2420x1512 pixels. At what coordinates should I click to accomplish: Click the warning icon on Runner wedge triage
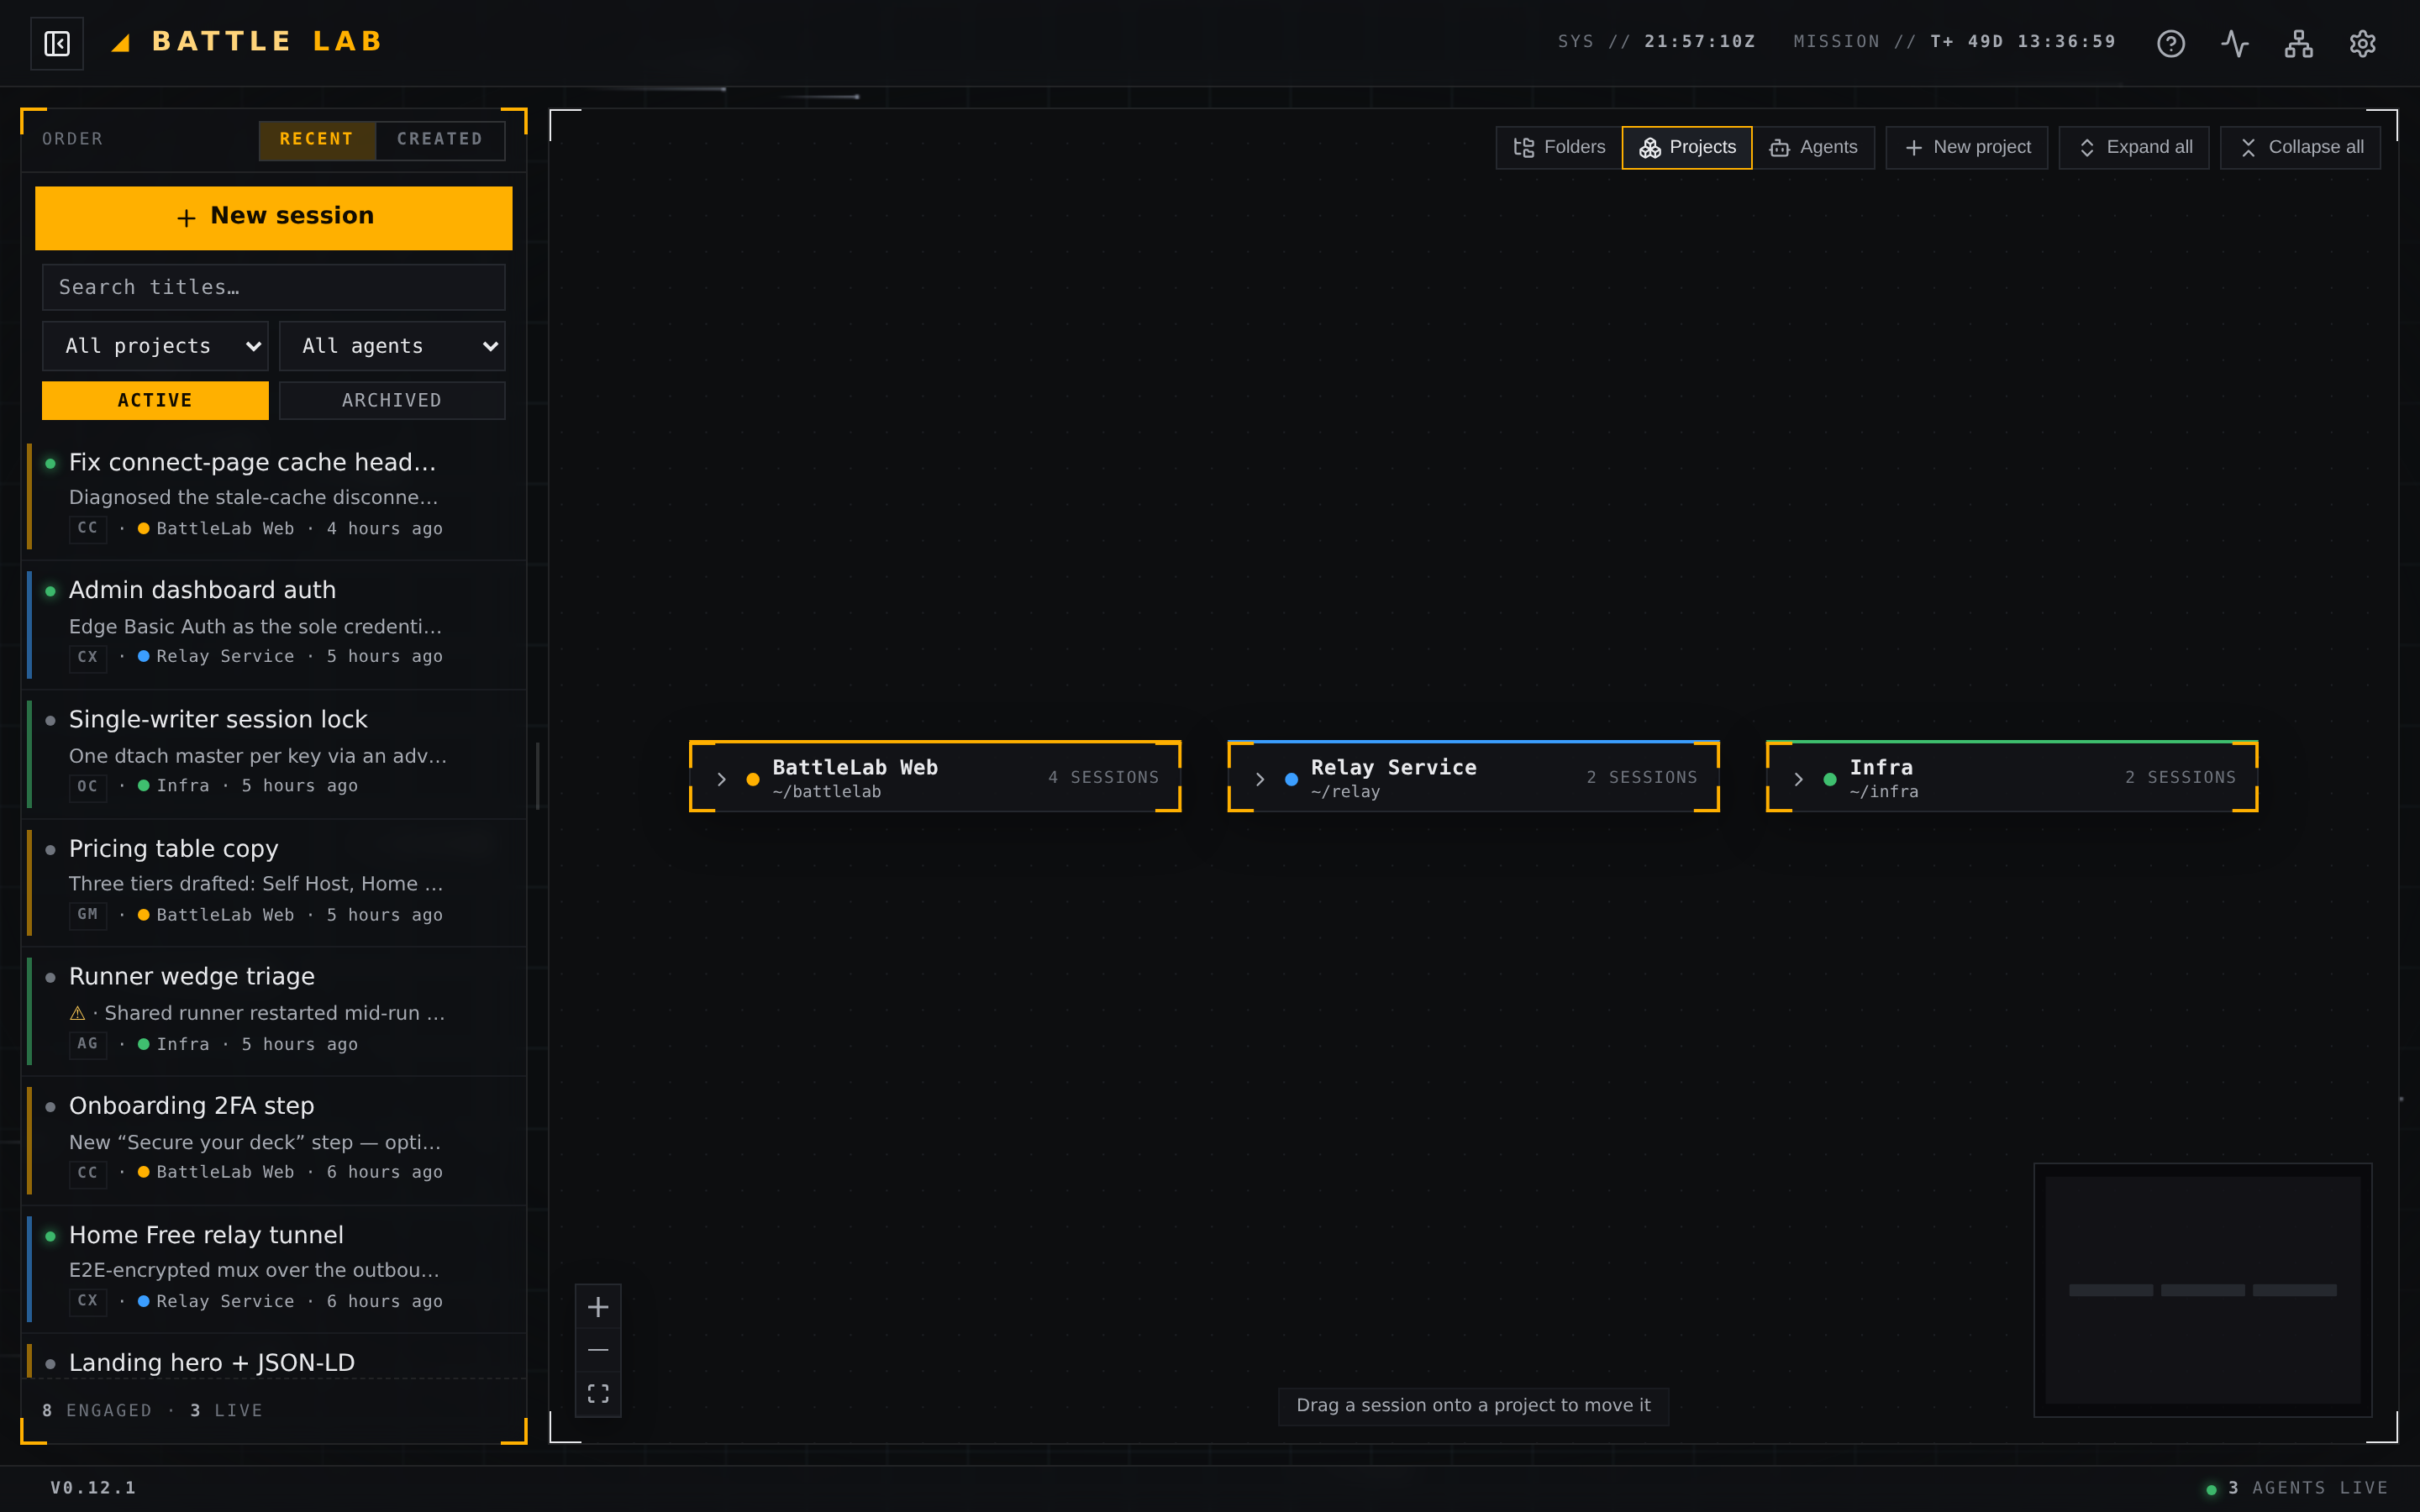coord(77,1013)
